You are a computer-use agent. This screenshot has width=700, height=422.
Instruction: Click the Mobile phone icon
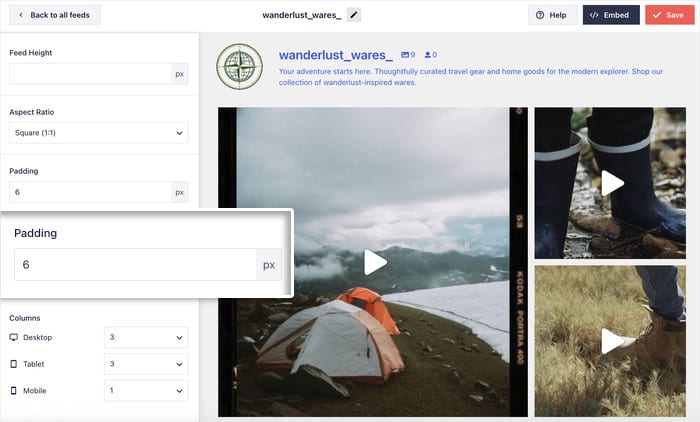point(14,390)
